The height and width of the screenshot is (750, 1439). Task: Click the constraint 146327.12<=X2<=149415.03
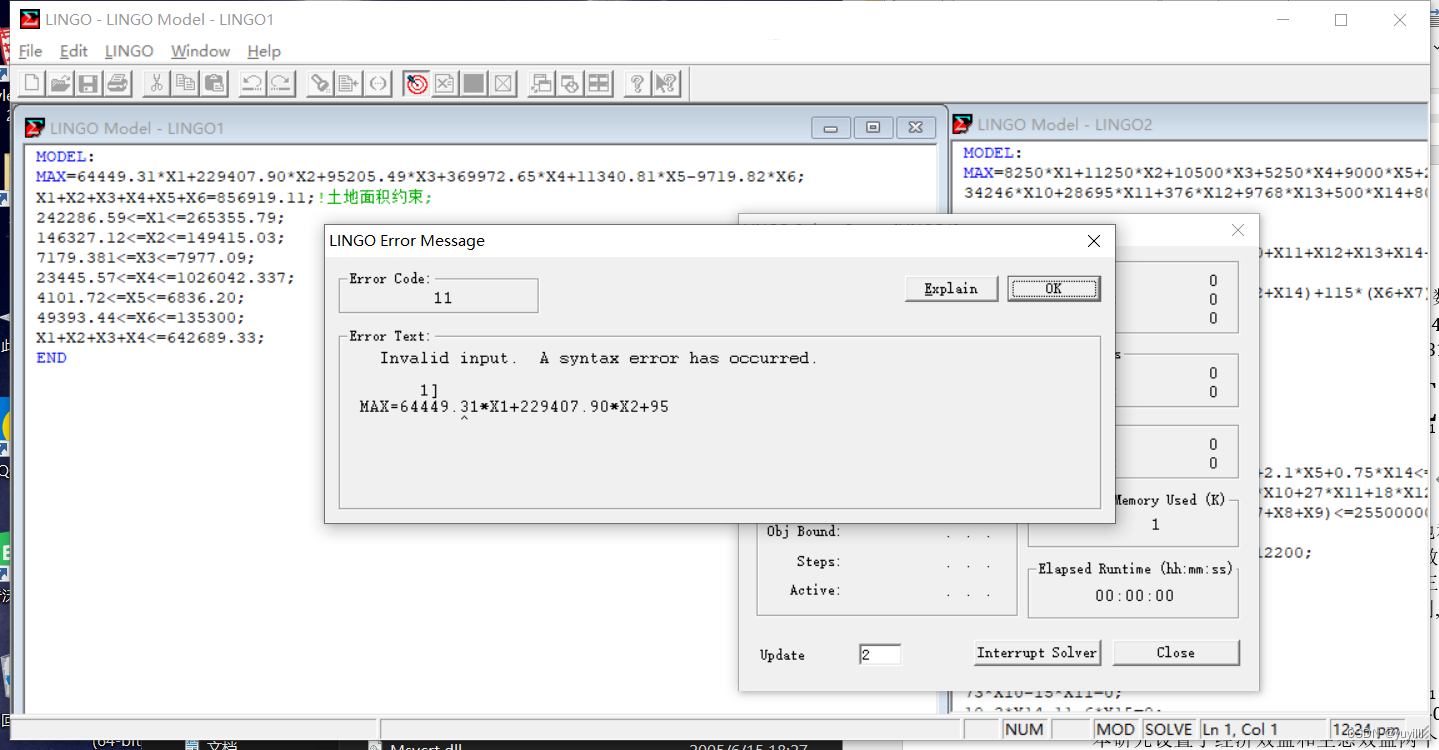pyautogui.click(x=160, y=237)
